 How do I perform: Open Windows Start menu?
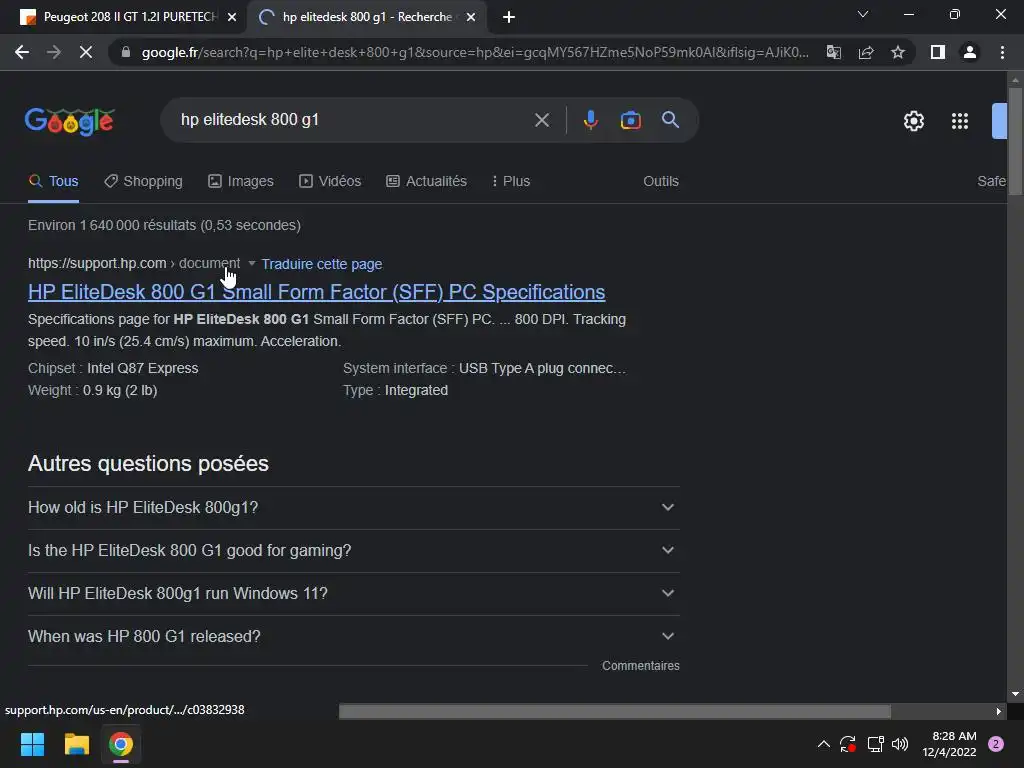pos(32,744)
